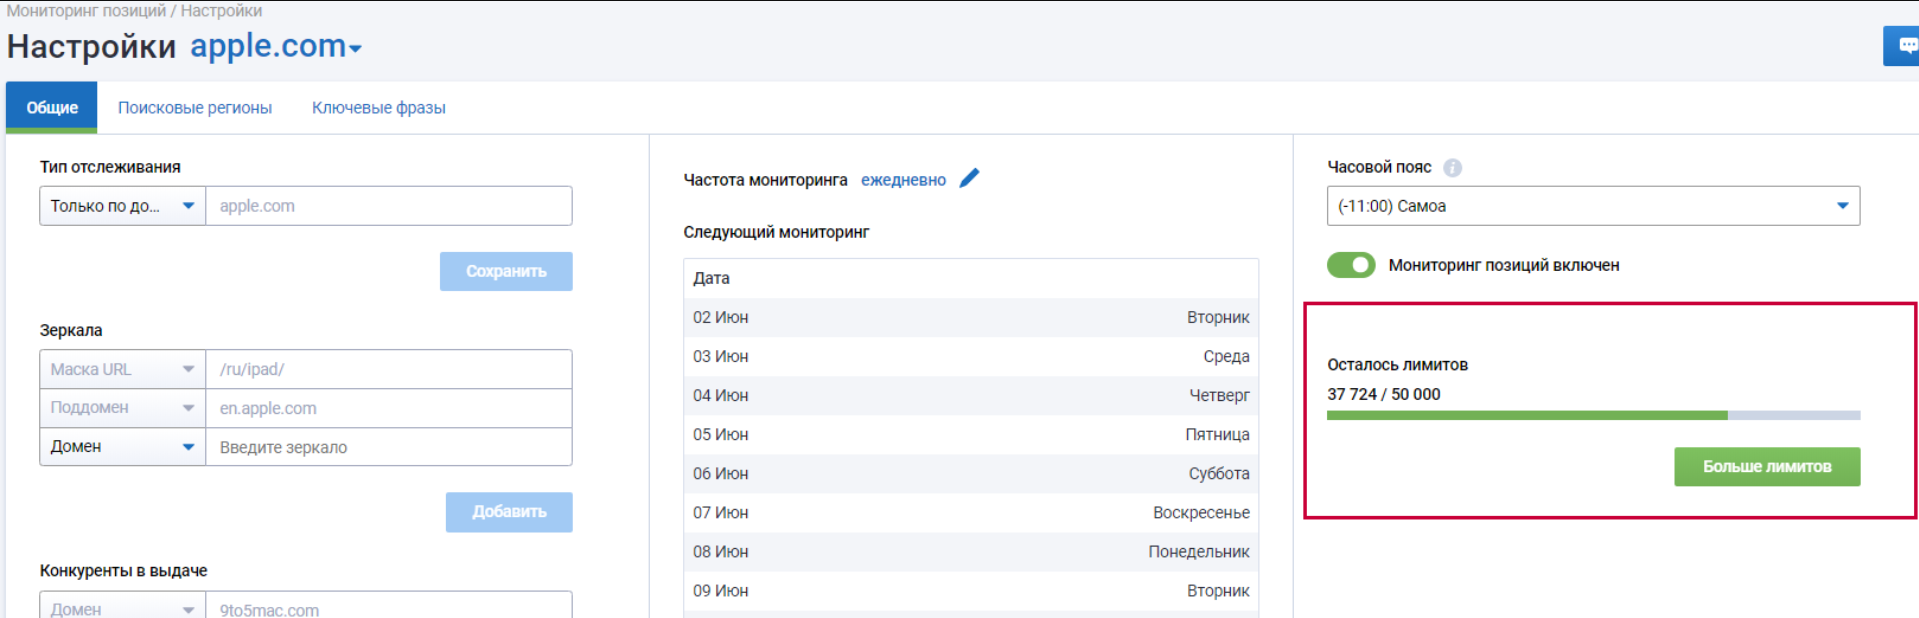The width and height of the screenshot is (1919, 618).
Task: Click the Мониторинг позиций breadcrumb link
Action: click(86, 11)
